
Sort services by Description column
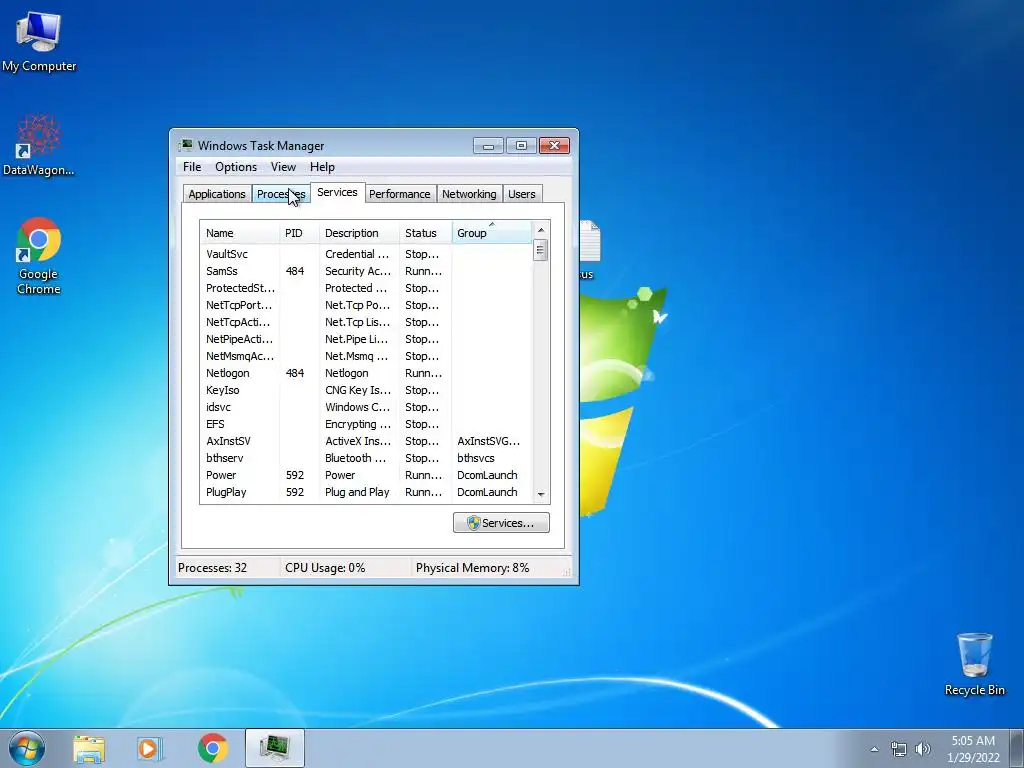(359, 233)
